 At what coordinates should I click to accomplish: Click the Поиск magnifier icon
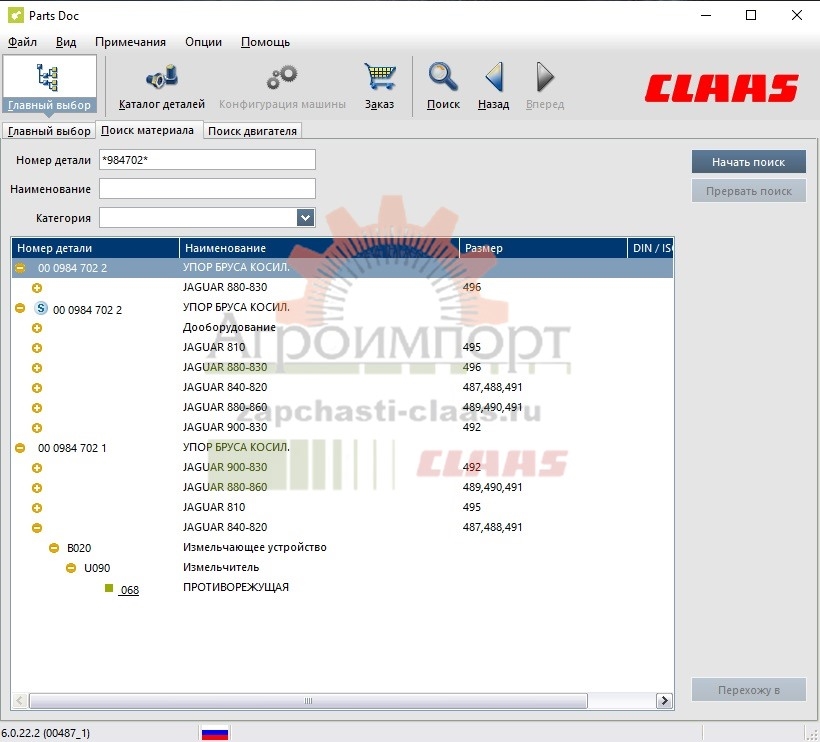click(x=443, y=77)
